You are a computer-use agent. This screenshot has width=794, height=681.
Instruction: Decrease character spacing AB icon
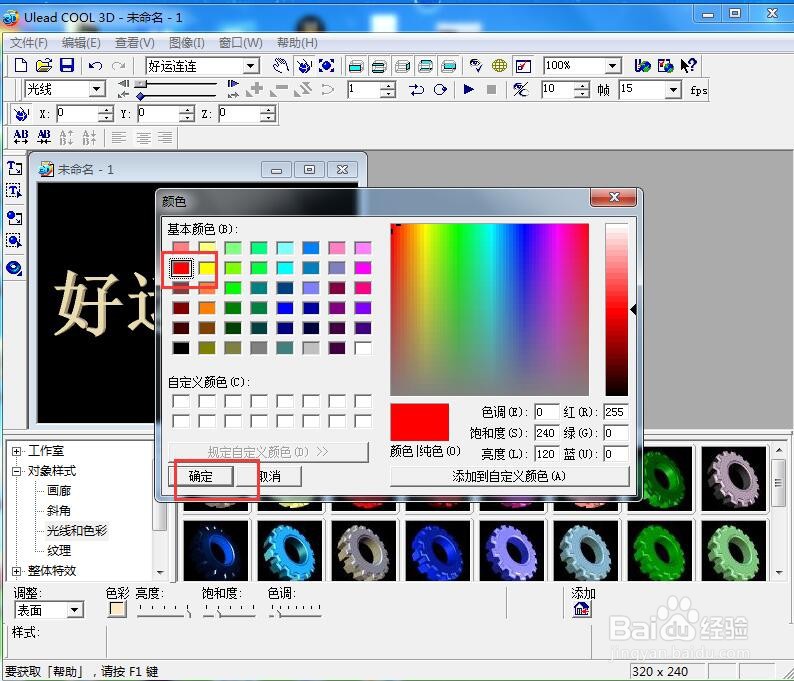(44, 137)
